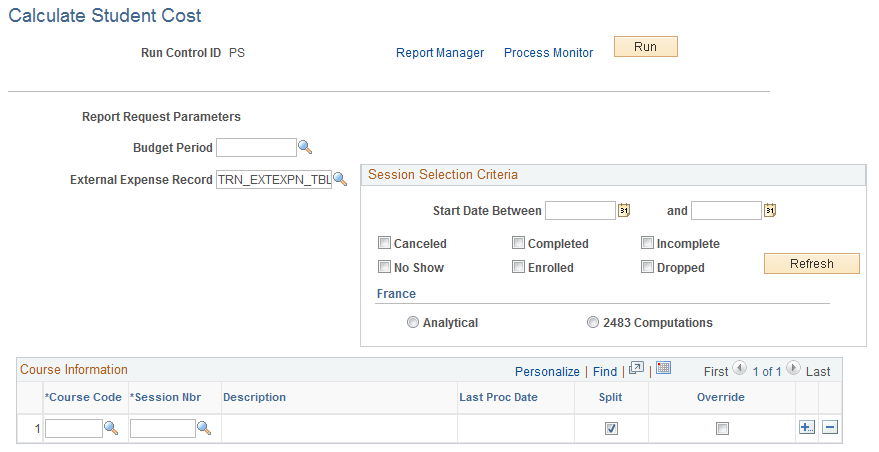Screen dimensions: 879x452
Task: Select the Analytical radio button
Action: (x=413, y=323)
